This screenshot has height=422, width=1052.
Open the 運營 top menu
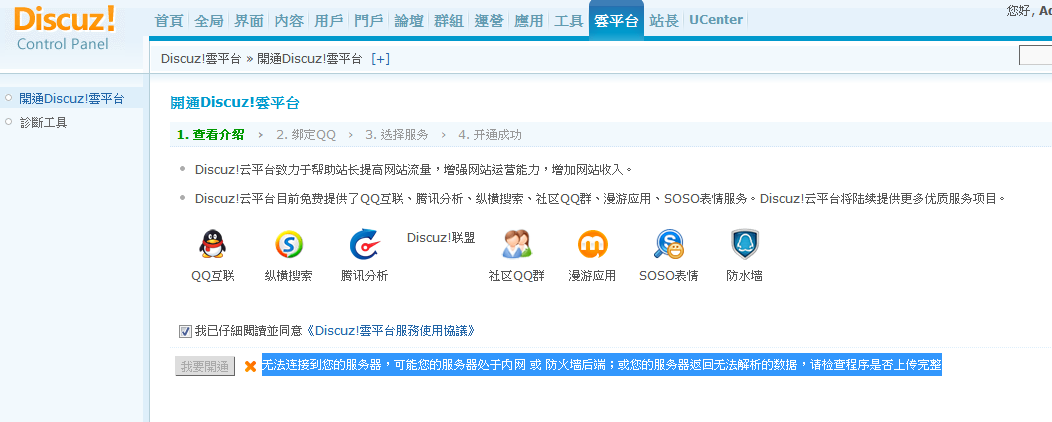click(x=489, y=21)
